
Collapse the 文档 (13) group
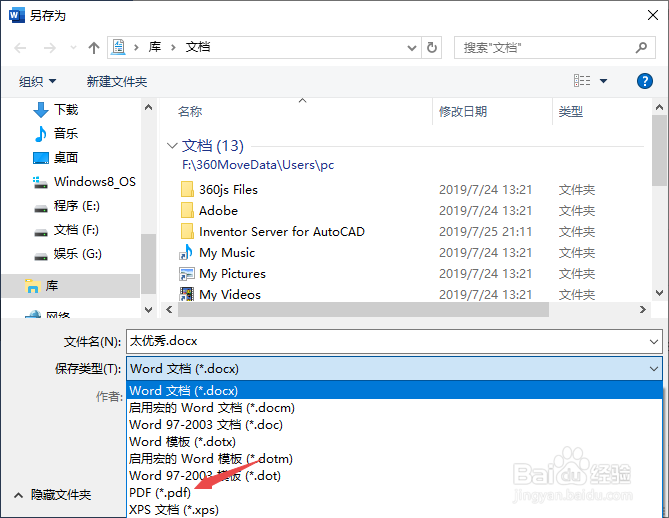point(172,146)
